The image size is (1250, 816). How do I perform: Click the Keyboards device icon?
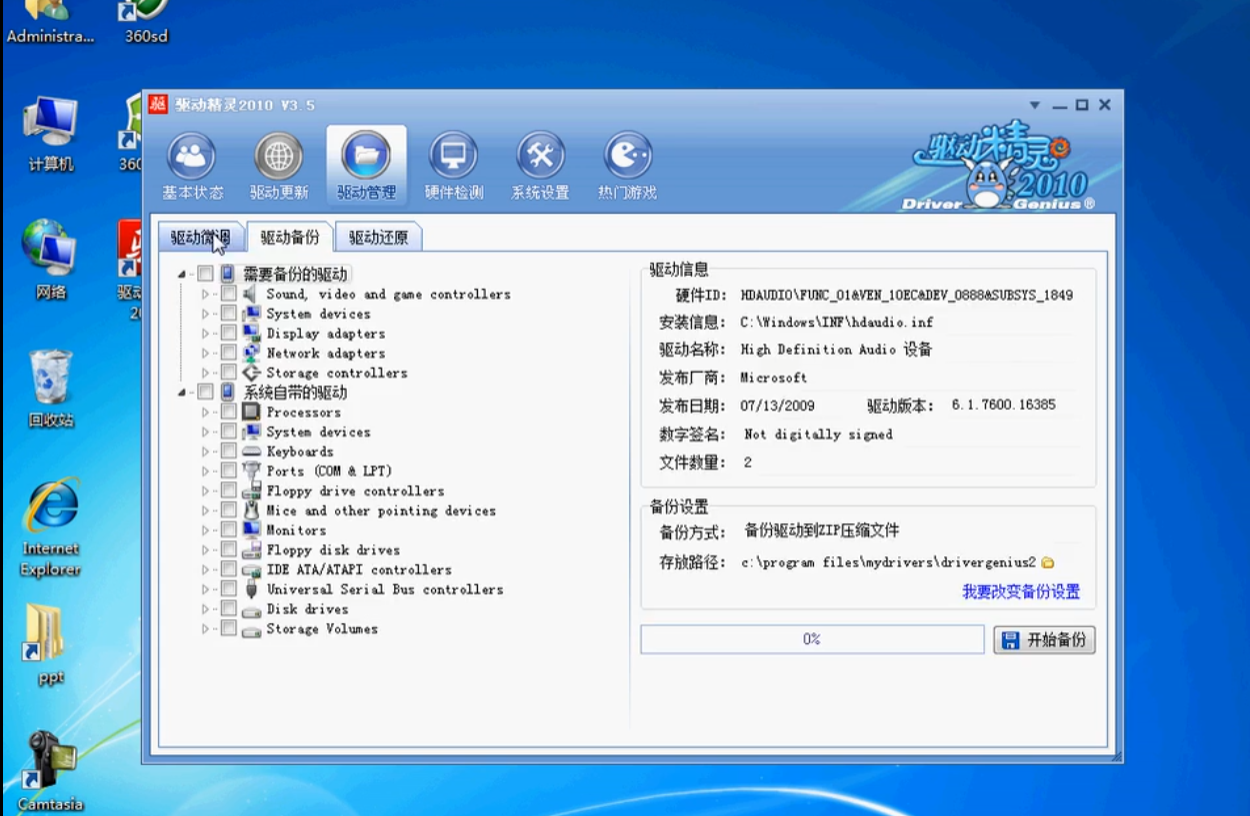(250, 451)
